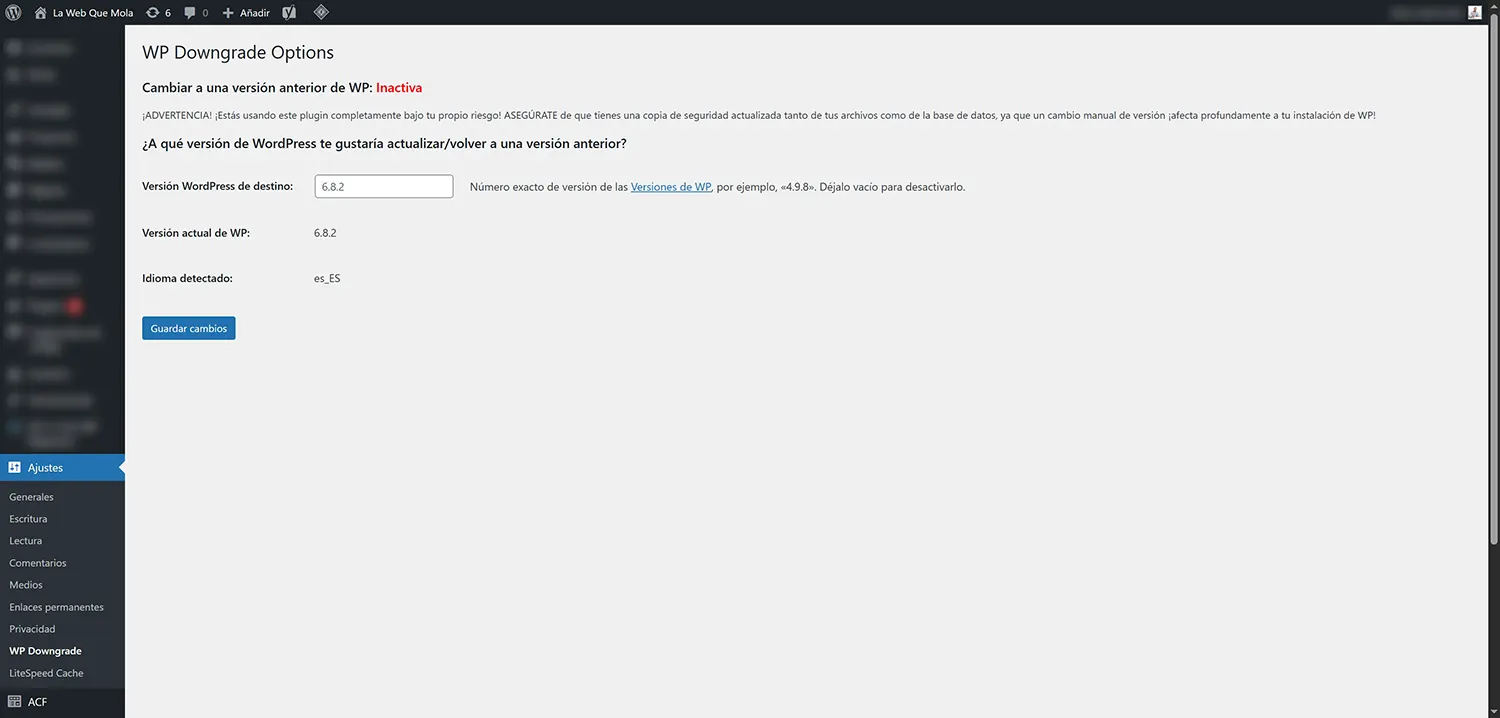This screenshot has width=1500, height=718.
Task: Open the Versiones de WP link
Action: pyautogui.click(x=670, y=186)
